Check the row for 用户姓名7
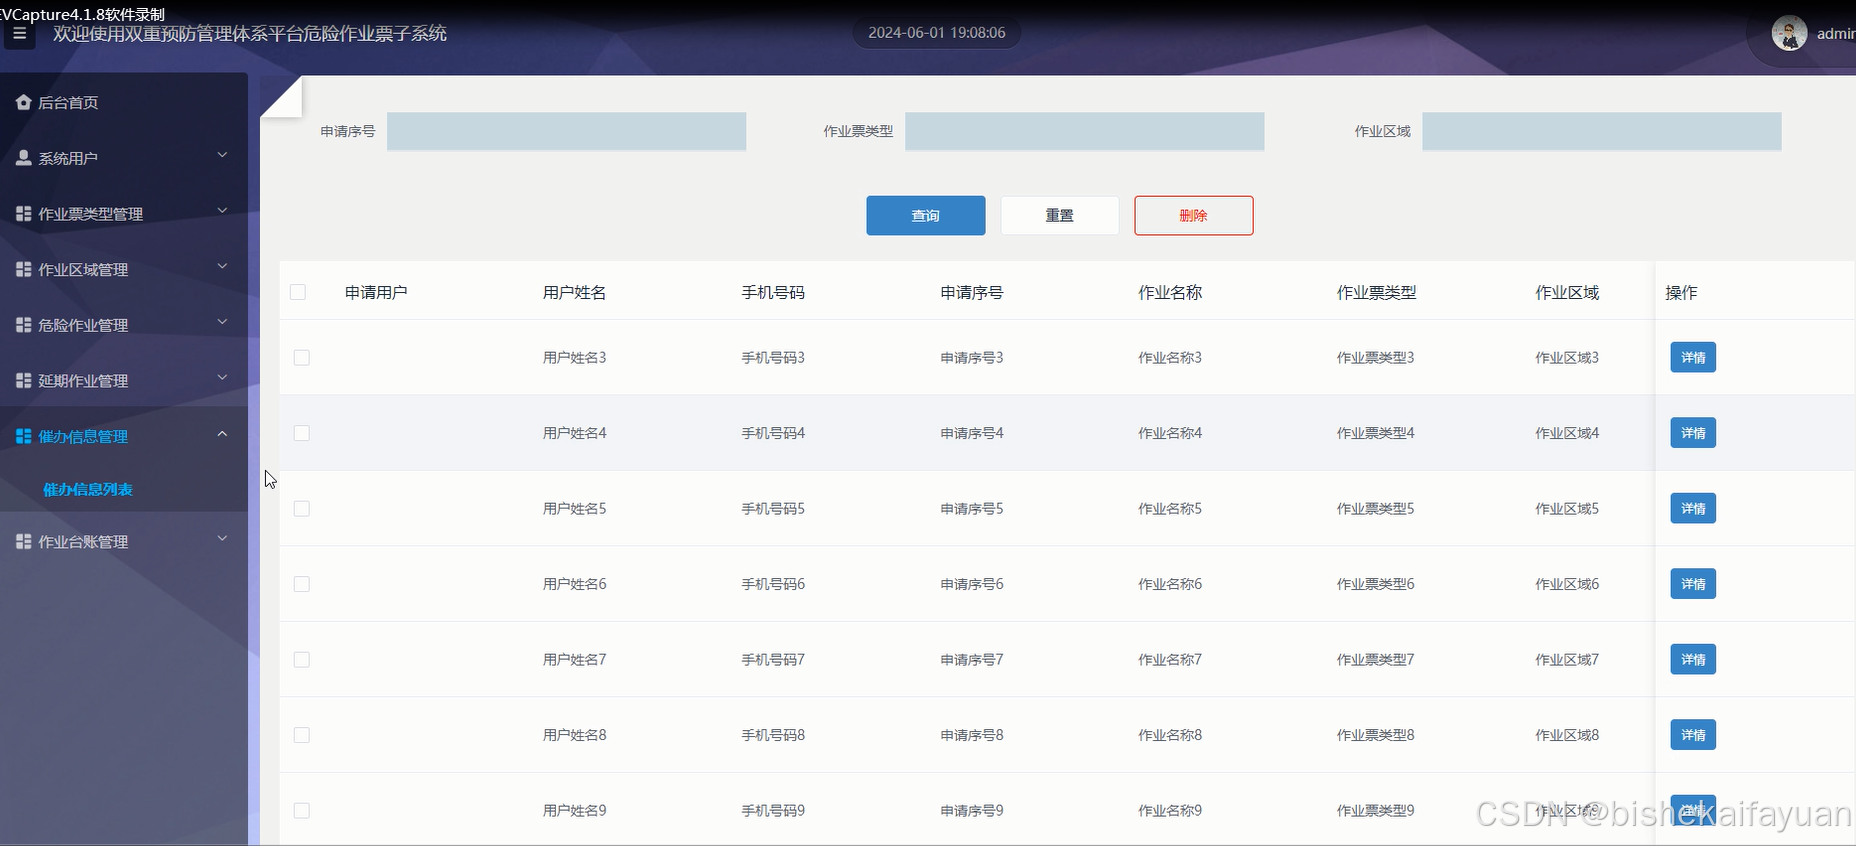The height and width of the screenshot is (846, 1856). pyautogui.click(x=302, y=660)
